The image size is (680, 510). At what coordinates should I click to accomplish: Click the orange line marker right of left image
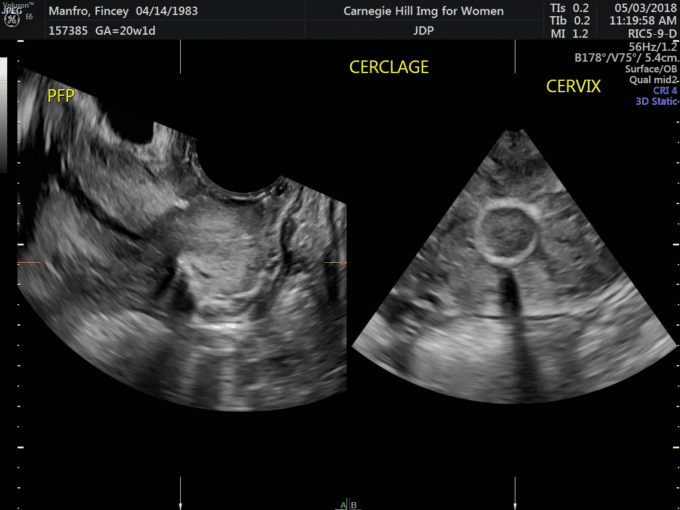tap(336, 263)
